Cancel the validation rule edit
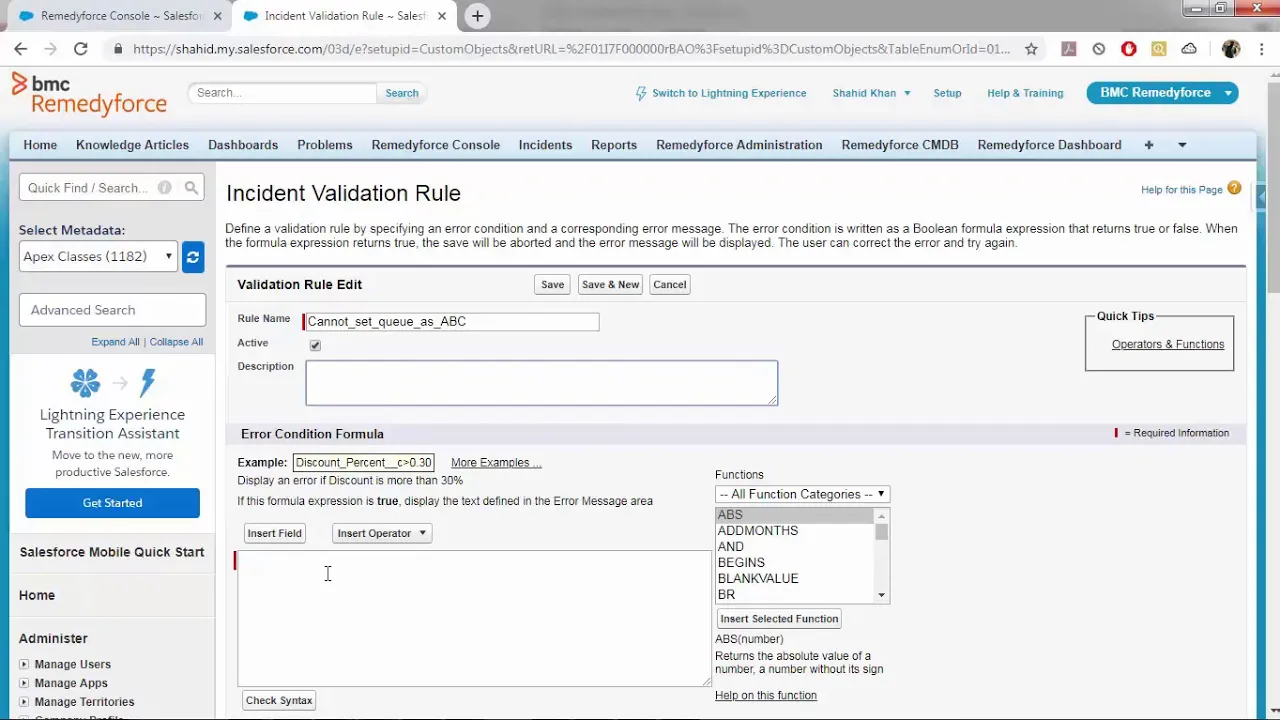The width and height of the screenshot is (1280, 720). click(669, 285)
